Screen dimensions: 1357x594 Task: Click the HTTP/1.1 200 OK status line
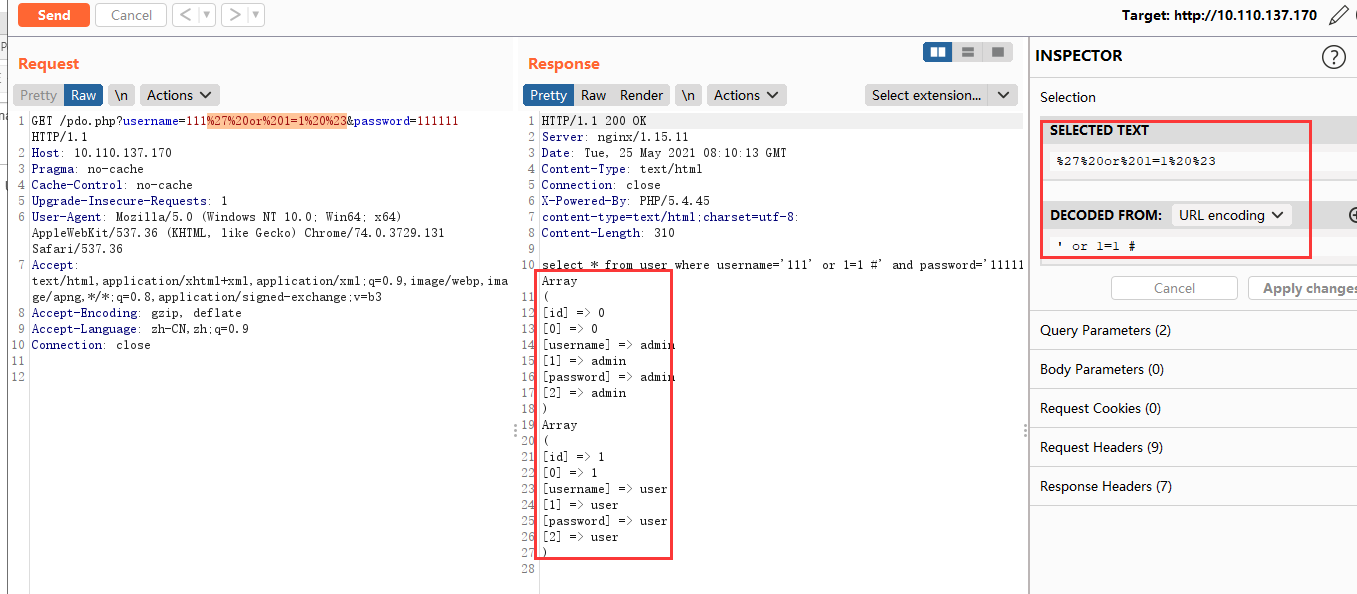(x=593, y=121)
